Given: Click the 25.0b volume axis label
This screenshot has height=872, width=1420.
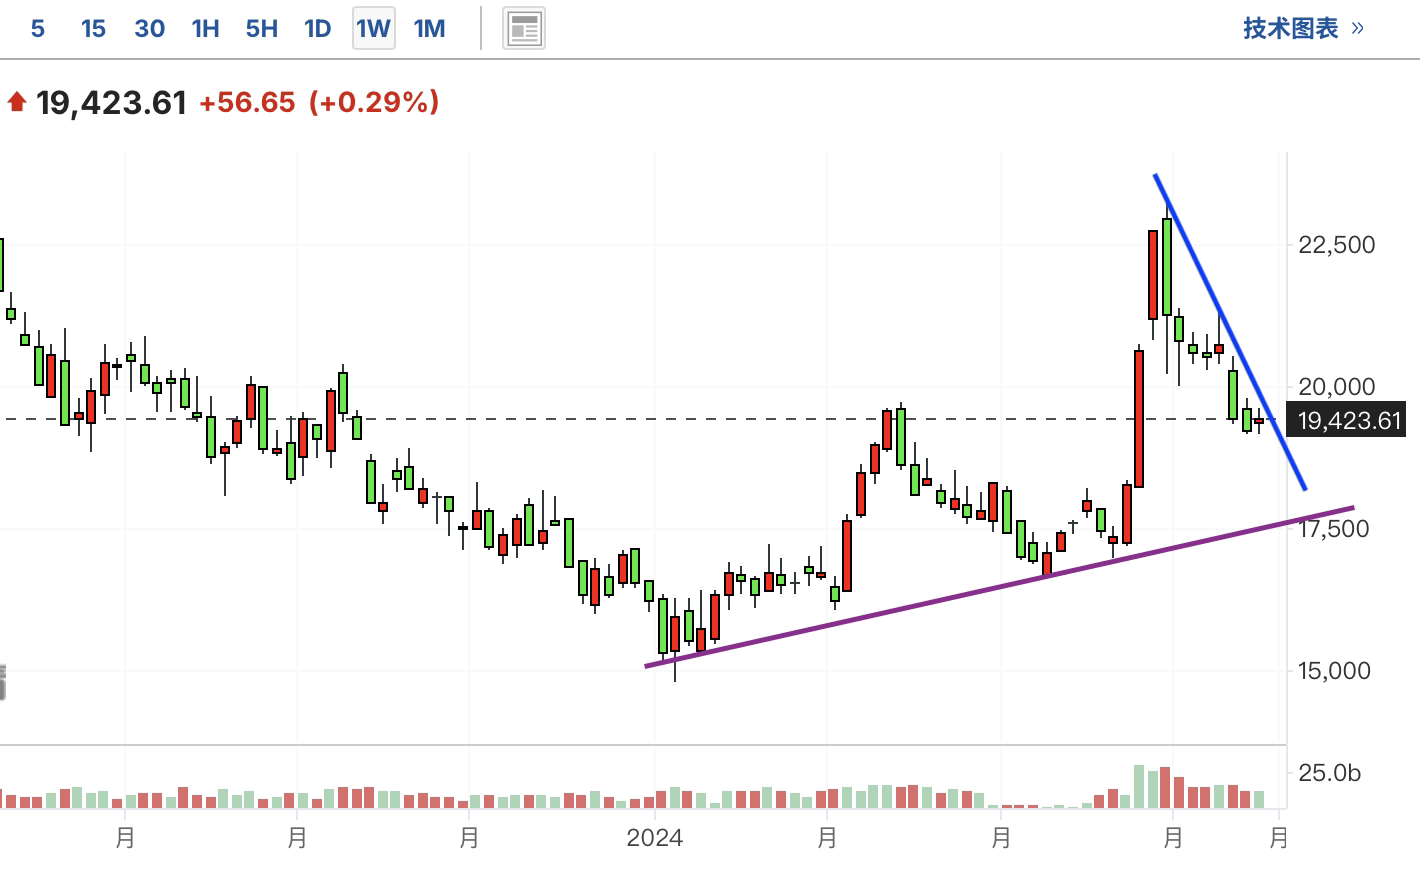Looking at the screenshot, I should click(1329, 773).
